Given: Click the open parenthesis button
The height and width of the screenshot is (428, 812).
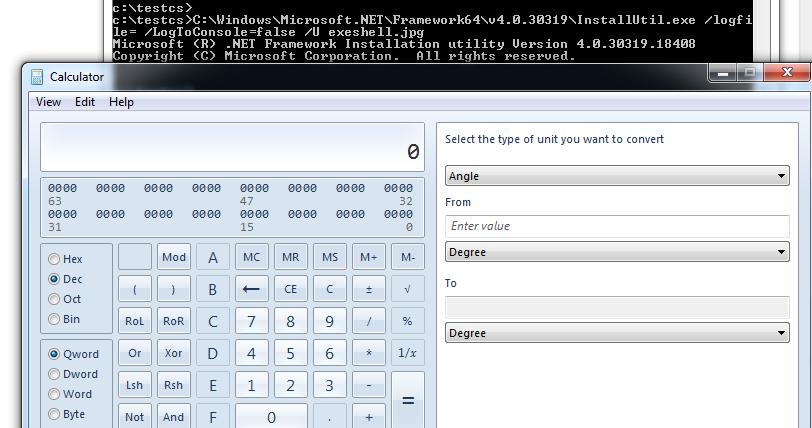Looking at the screenshot, I should pyautogui.click(x=135, y=289).
